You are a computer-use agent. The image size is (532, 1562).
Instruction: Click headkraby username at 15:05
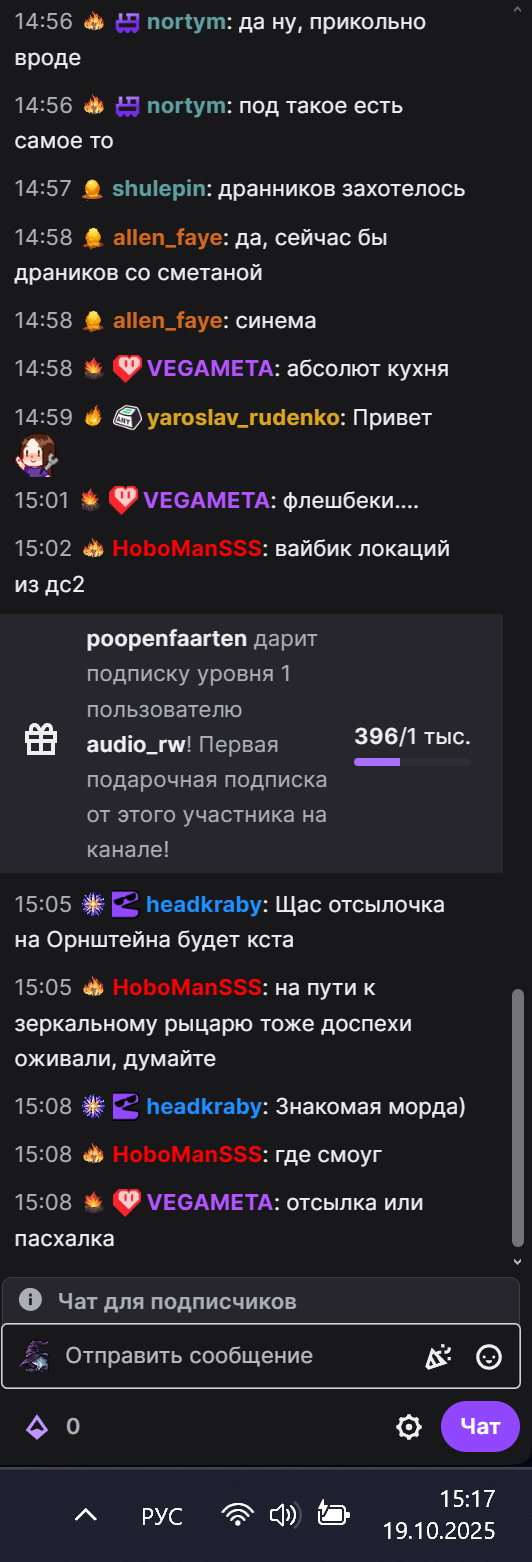pos(204,905)
